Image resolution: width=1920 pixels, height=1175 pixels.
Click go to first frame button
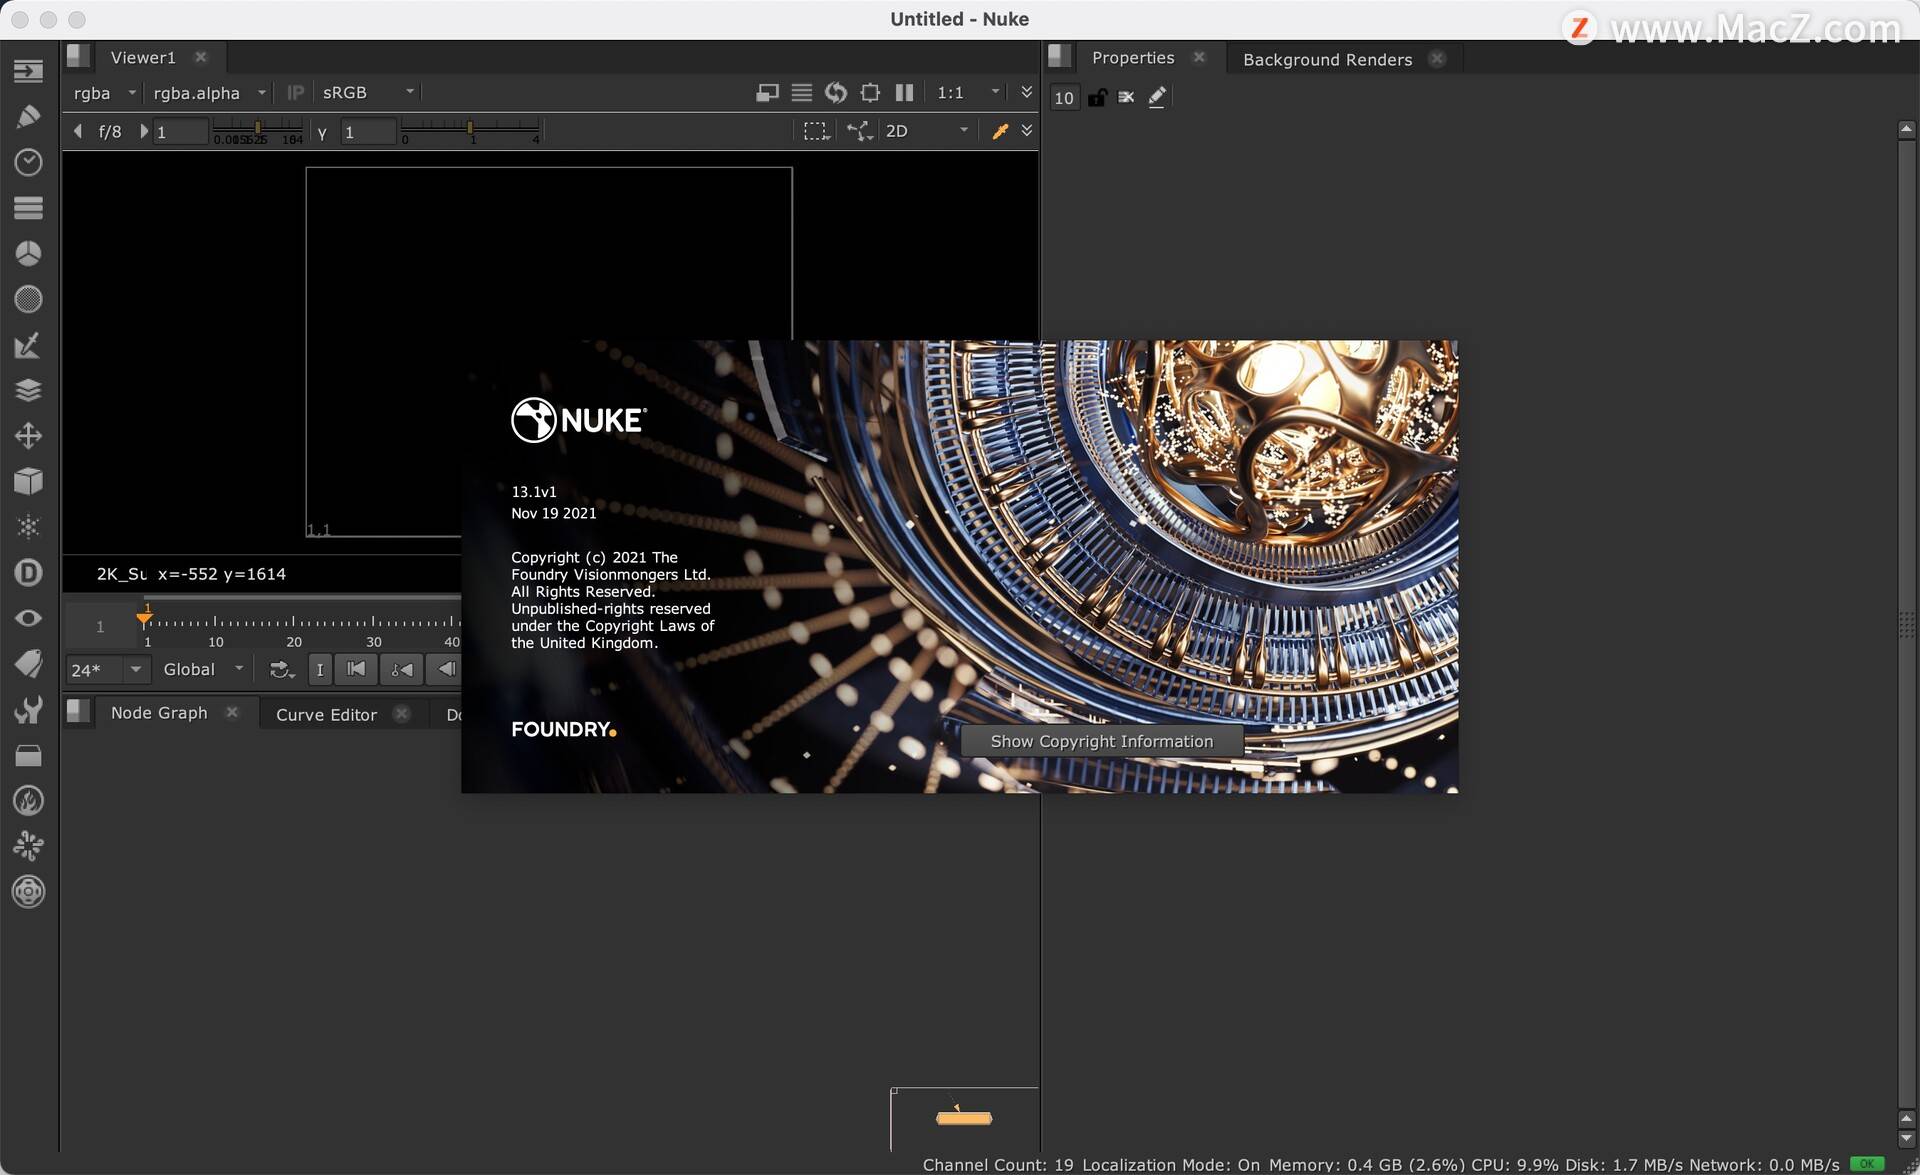(356, 669)
